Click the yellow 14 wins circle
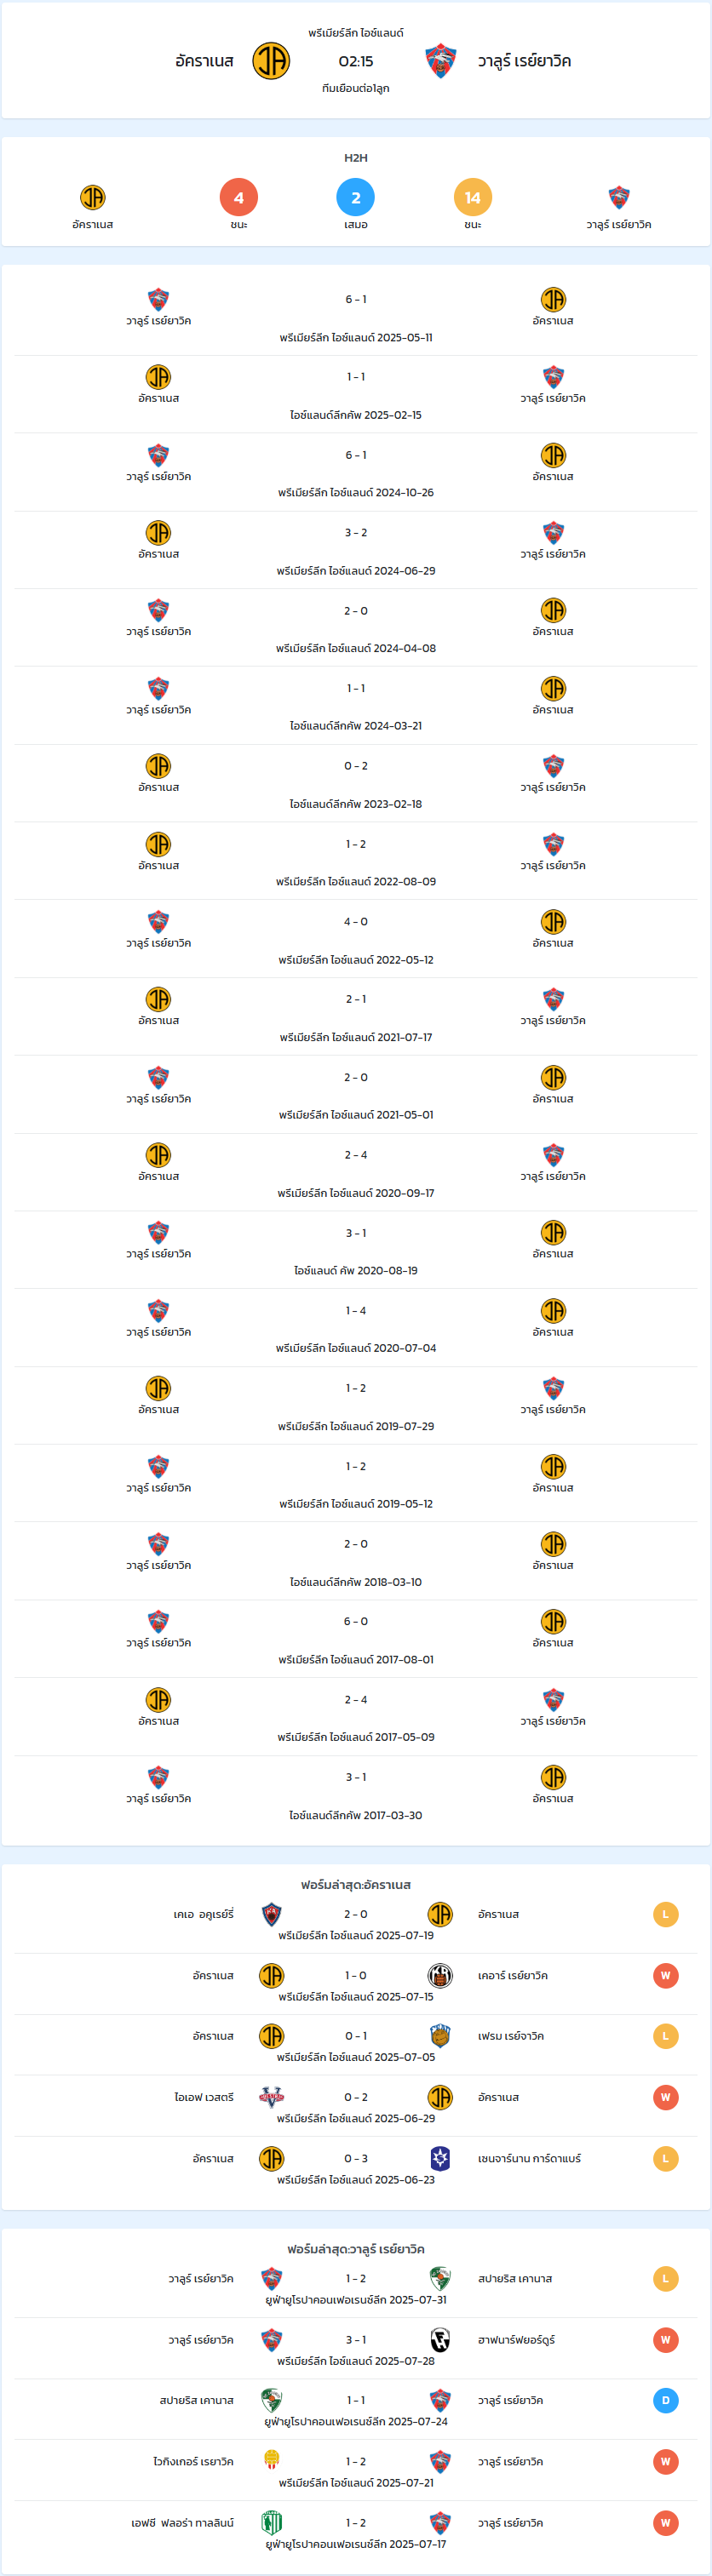The image size is (712, 2576). tap(473, 198)
